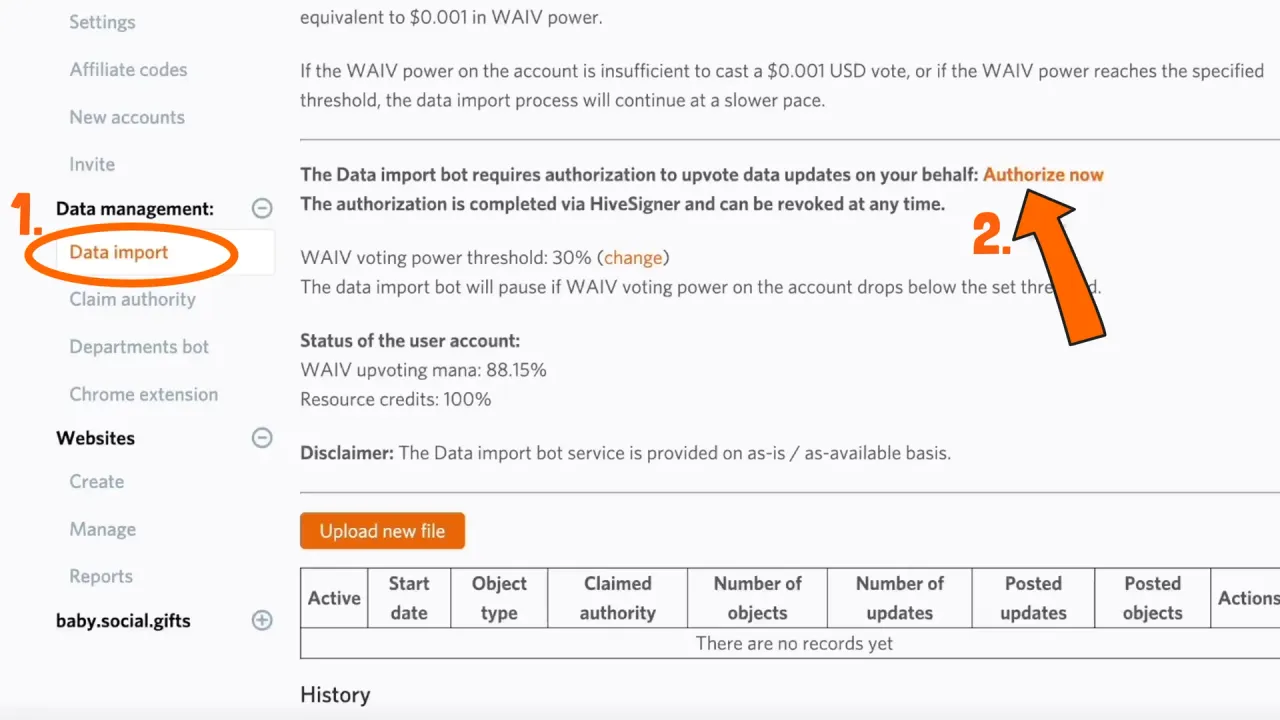Click the Active column header

pos(334,598)
